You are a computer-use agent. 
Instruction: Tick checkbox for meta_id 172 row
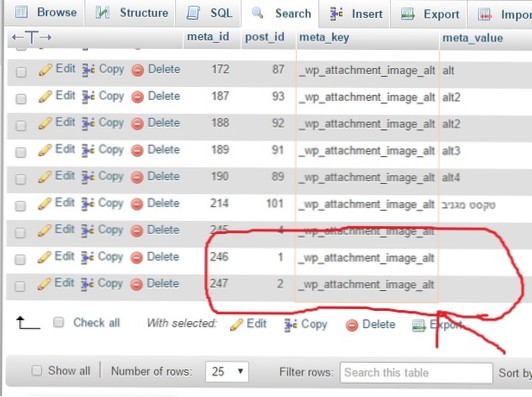tap(21, 72)
